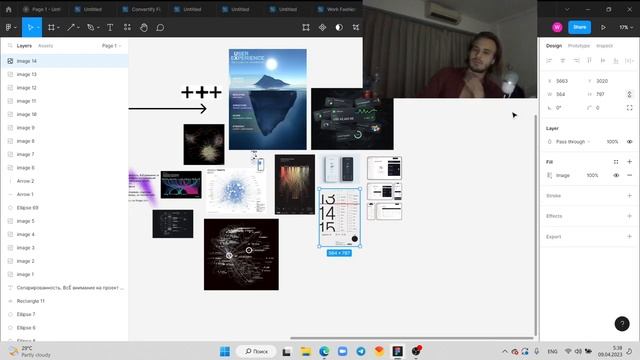The height and width of the screenshot is (360, 640).
Task: Start presentation with the Play icon
Action: click(603, 27)
